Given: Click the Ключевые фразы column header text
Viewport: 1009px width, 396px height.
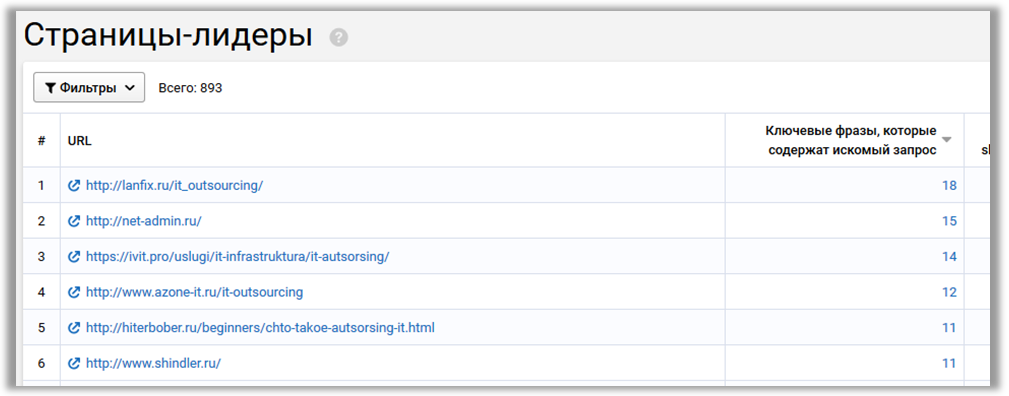Looking at the screenshot, I should click(851, 140).
